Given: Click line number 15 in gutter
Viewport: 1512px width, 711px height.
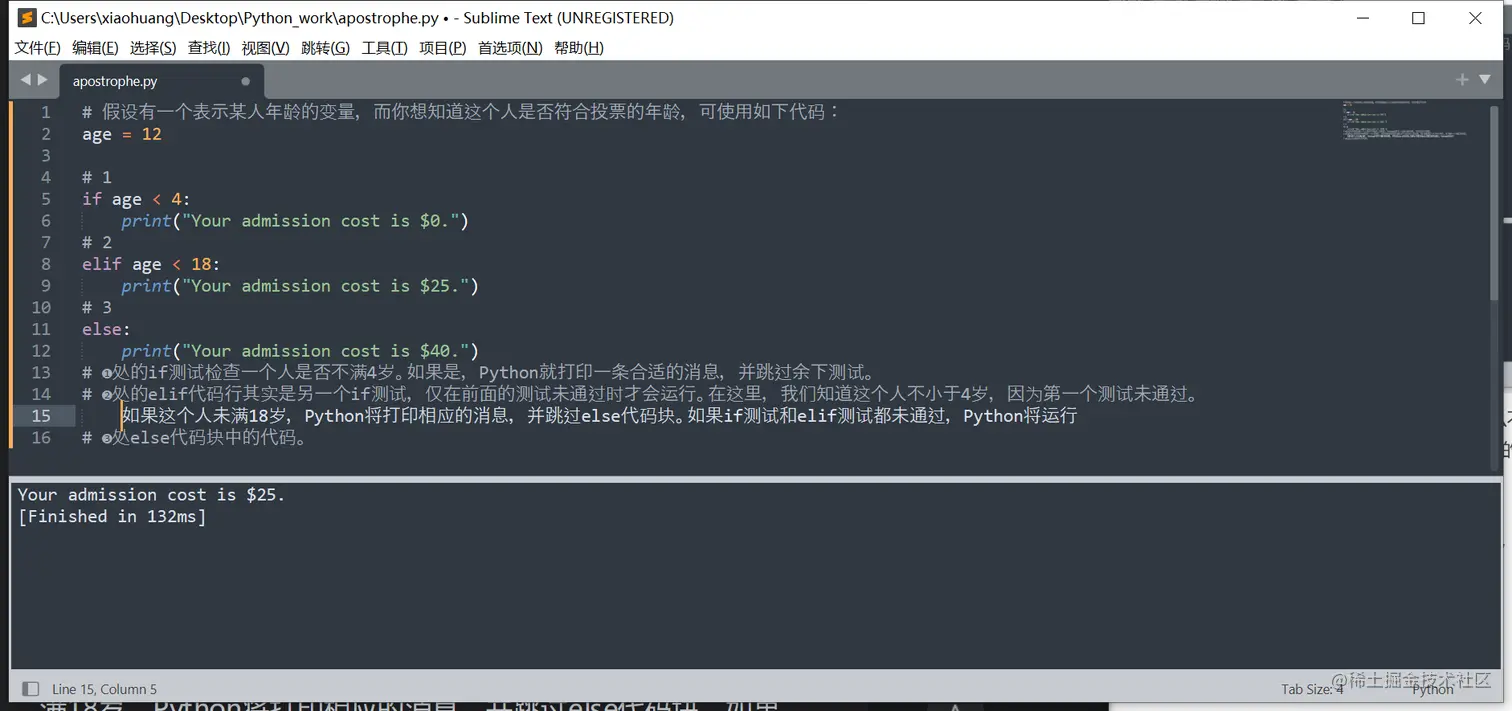Looking at the screenshot, I should [41, 416].
